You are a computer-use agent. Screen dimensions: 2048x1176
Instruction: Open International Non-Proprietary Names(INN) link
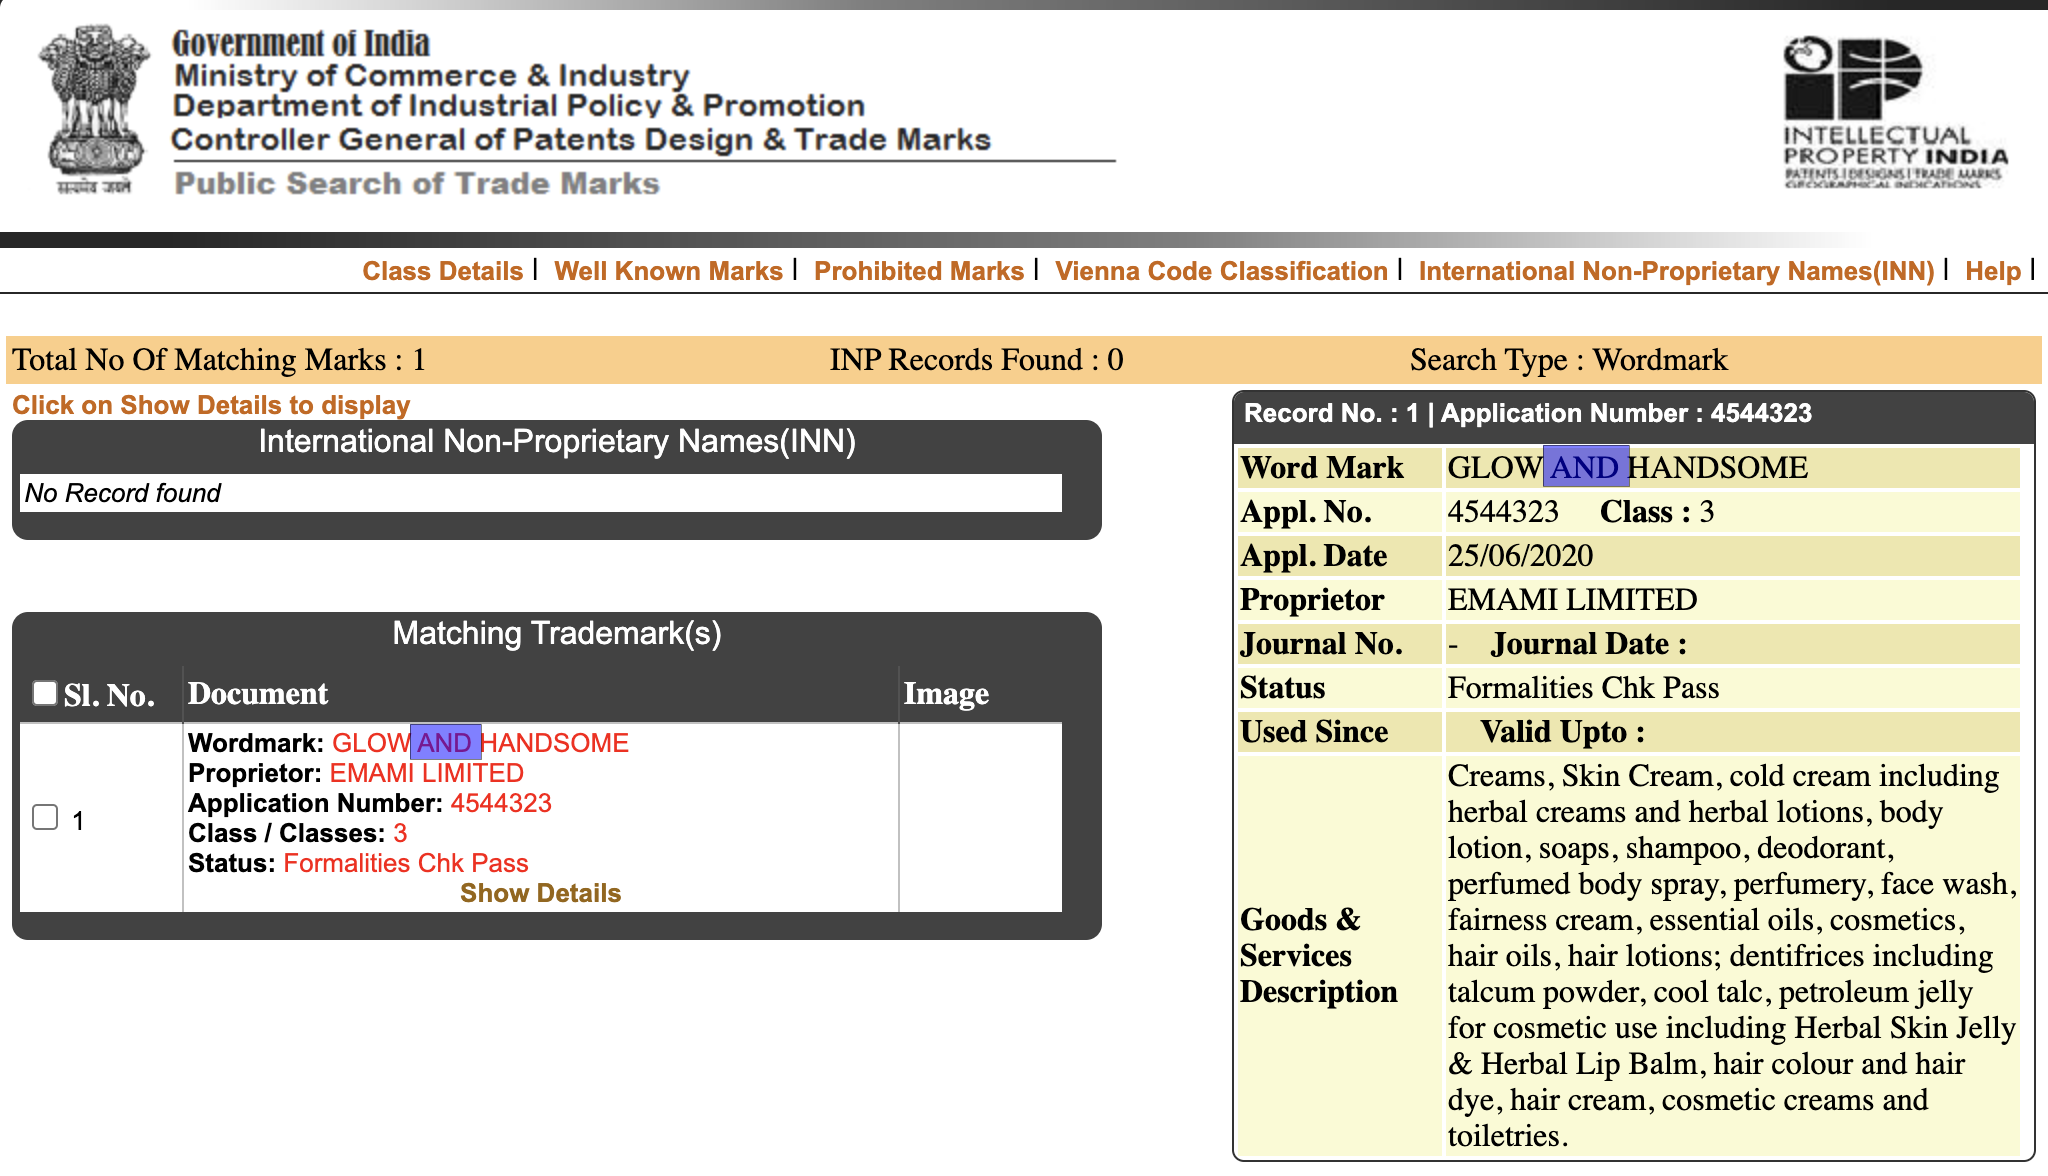pos(1676,271)
